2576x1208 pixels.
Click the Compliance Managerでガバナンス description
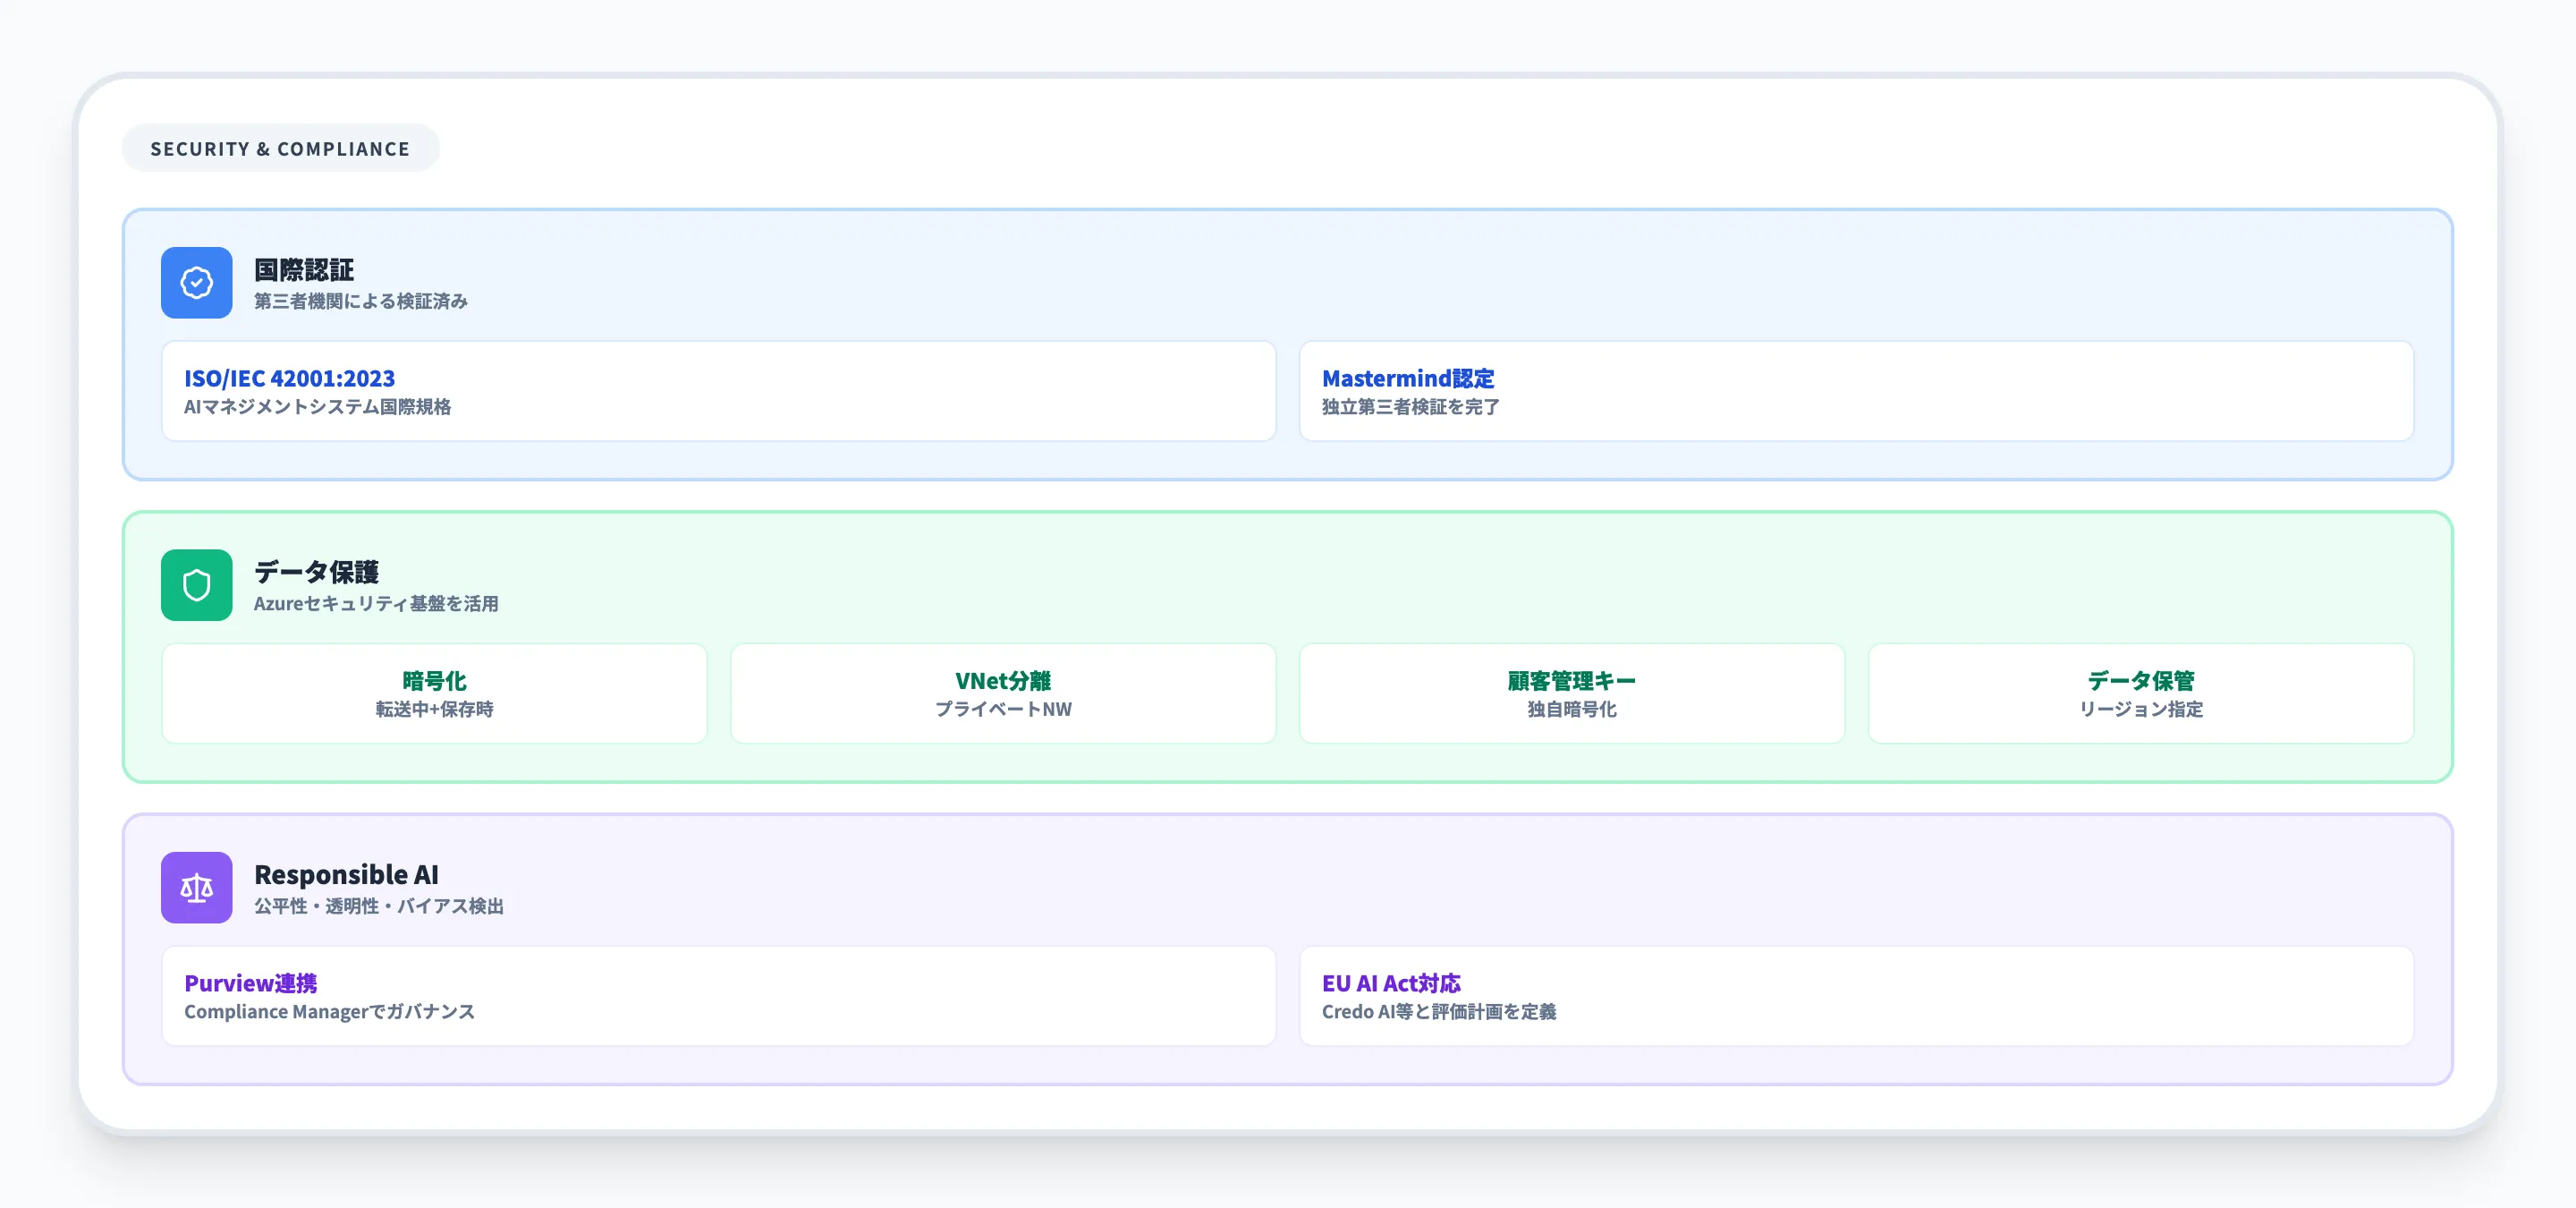coord(329,1012)
